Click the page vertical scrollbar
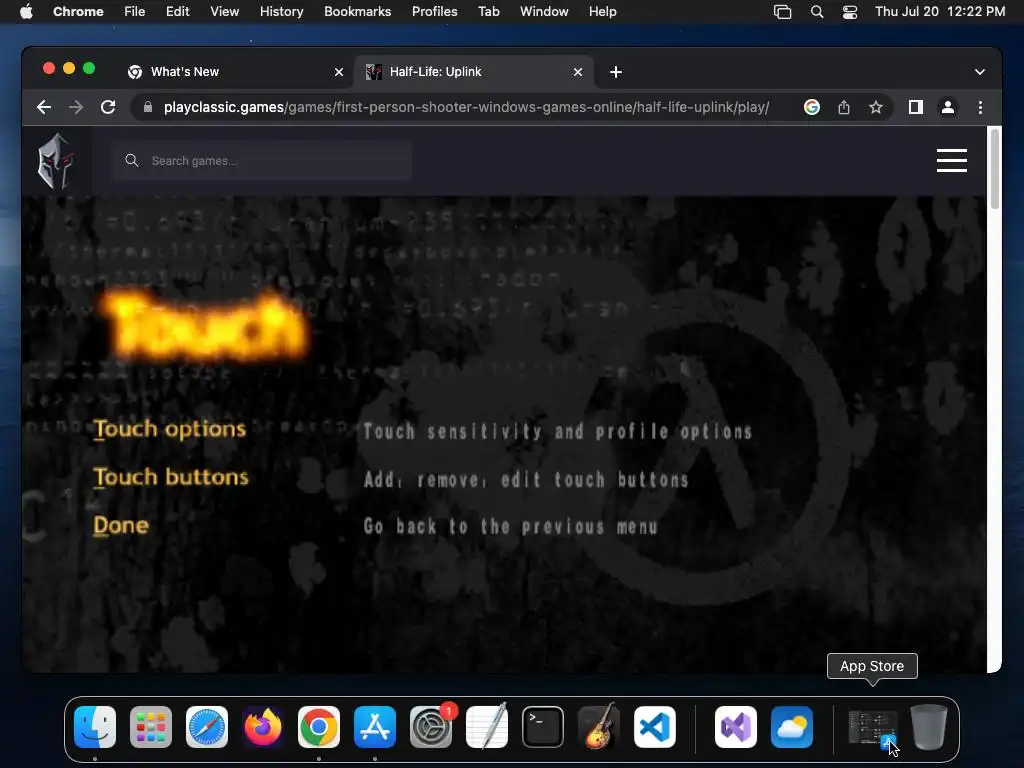The height and width of the screenshot is (768, 1024). [995, 170]
